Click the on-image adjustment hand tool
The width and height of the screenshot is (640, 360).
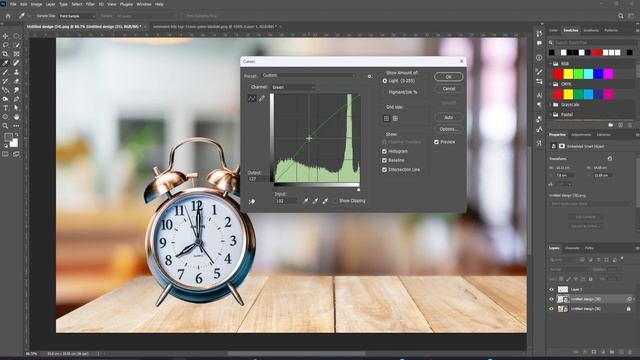tap(252, 202)
